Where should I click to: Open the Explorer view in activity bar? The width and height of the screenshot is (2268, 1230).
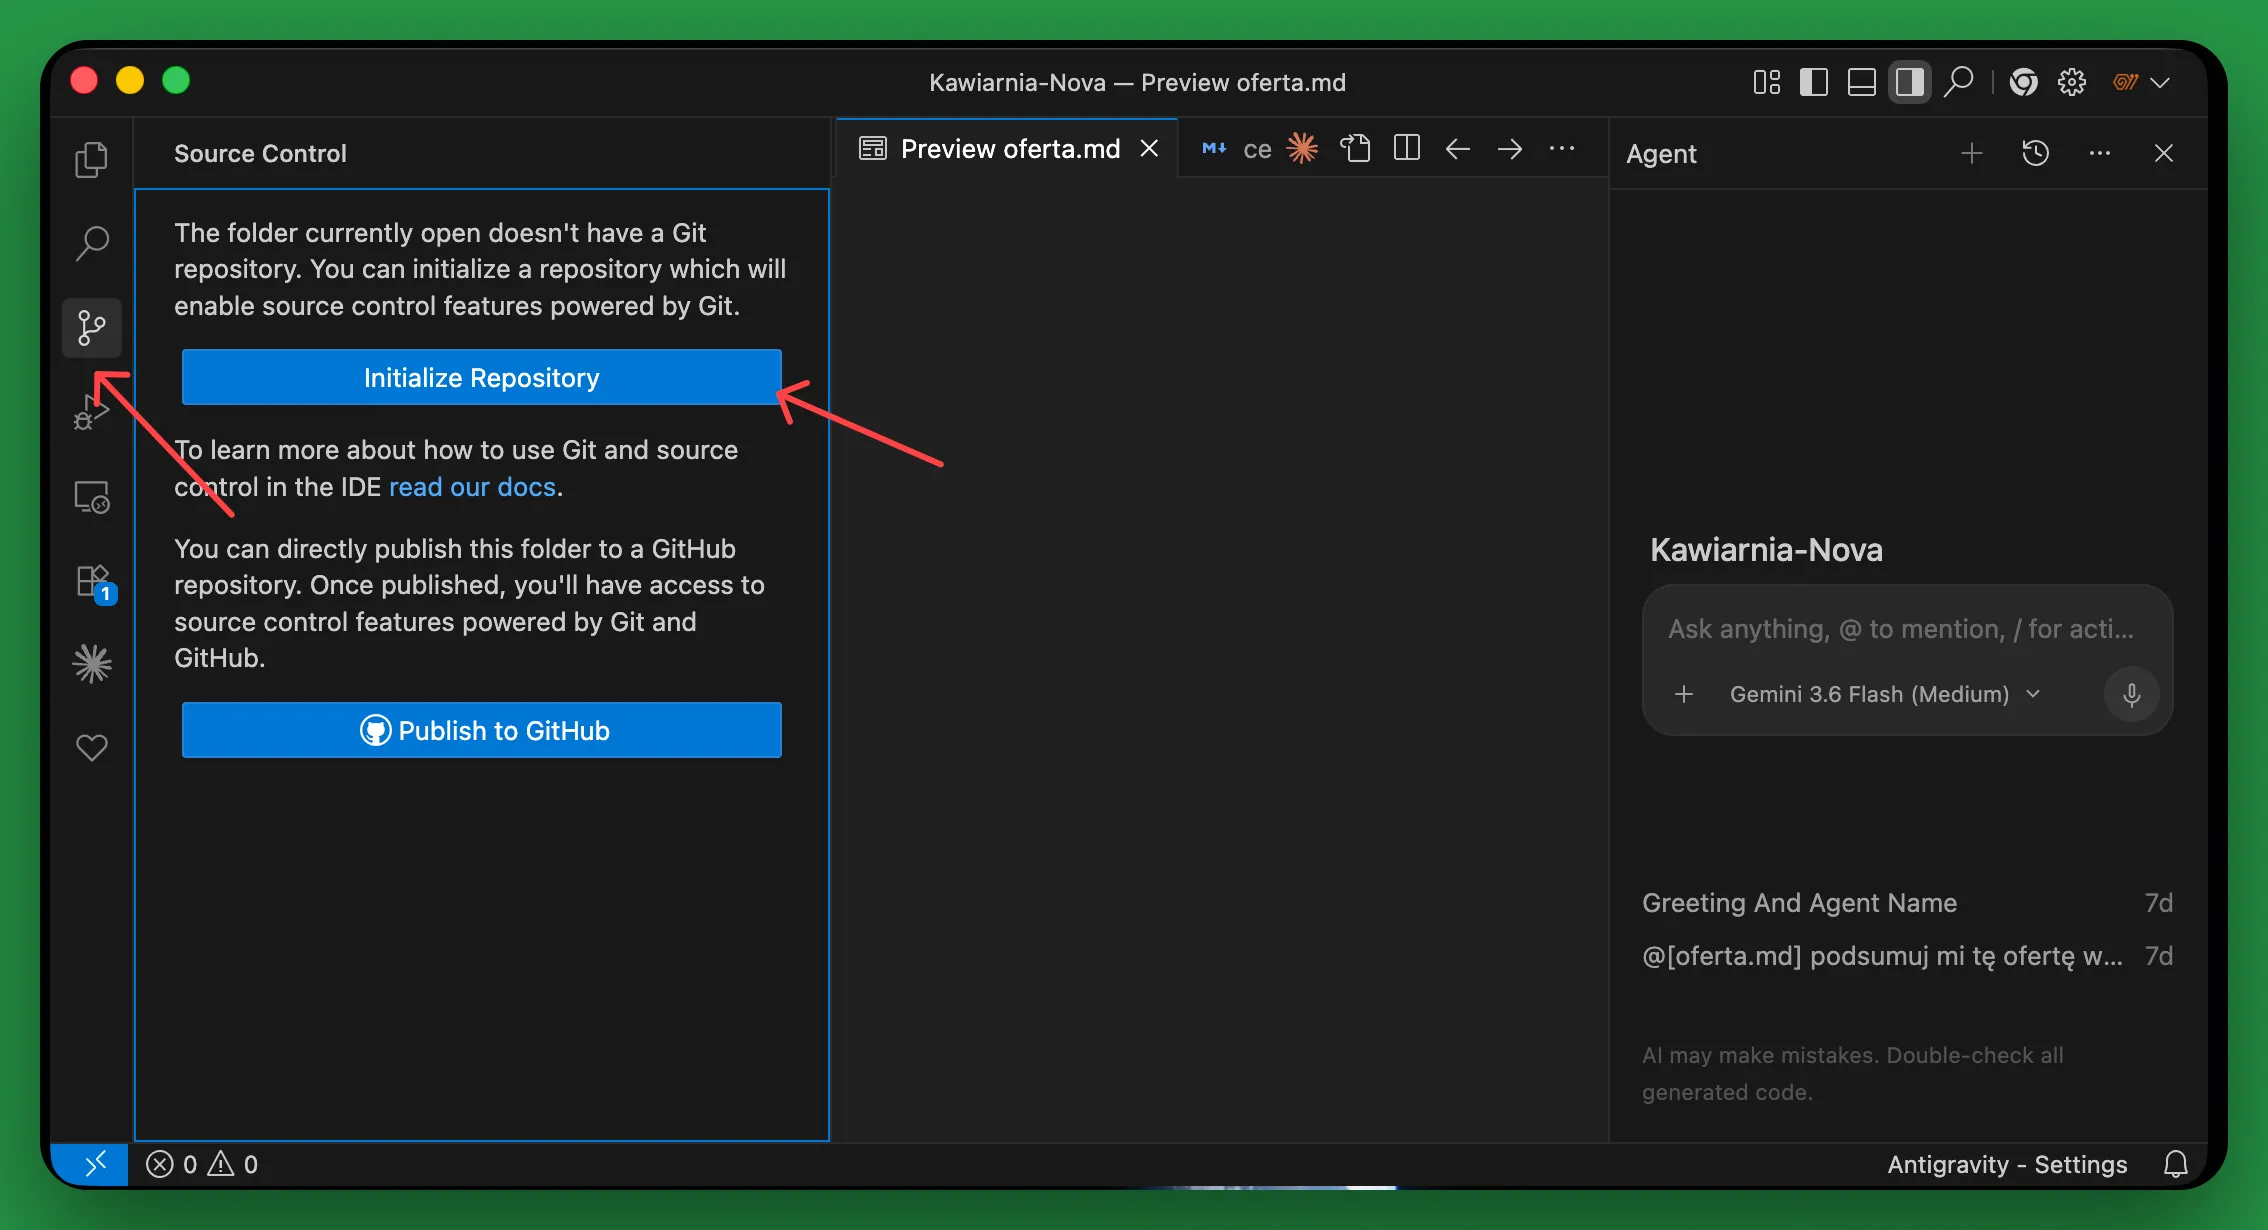point(92,160)
